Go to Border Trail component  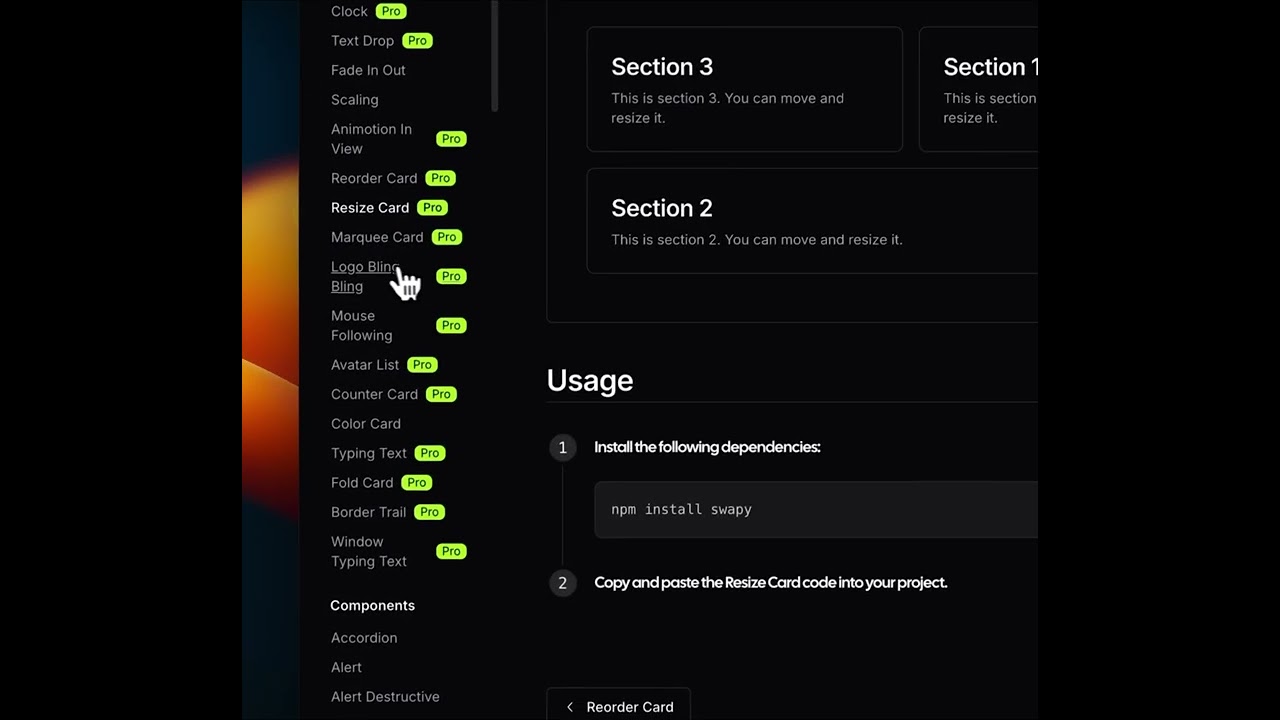(368, 512)
